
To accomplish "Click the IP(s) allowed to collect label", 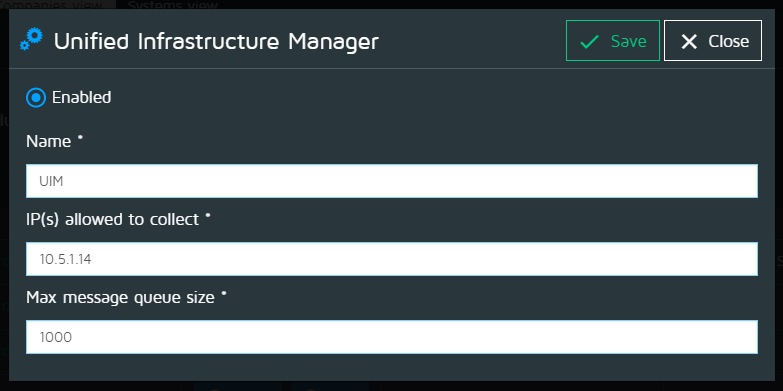I will (113, 219).
